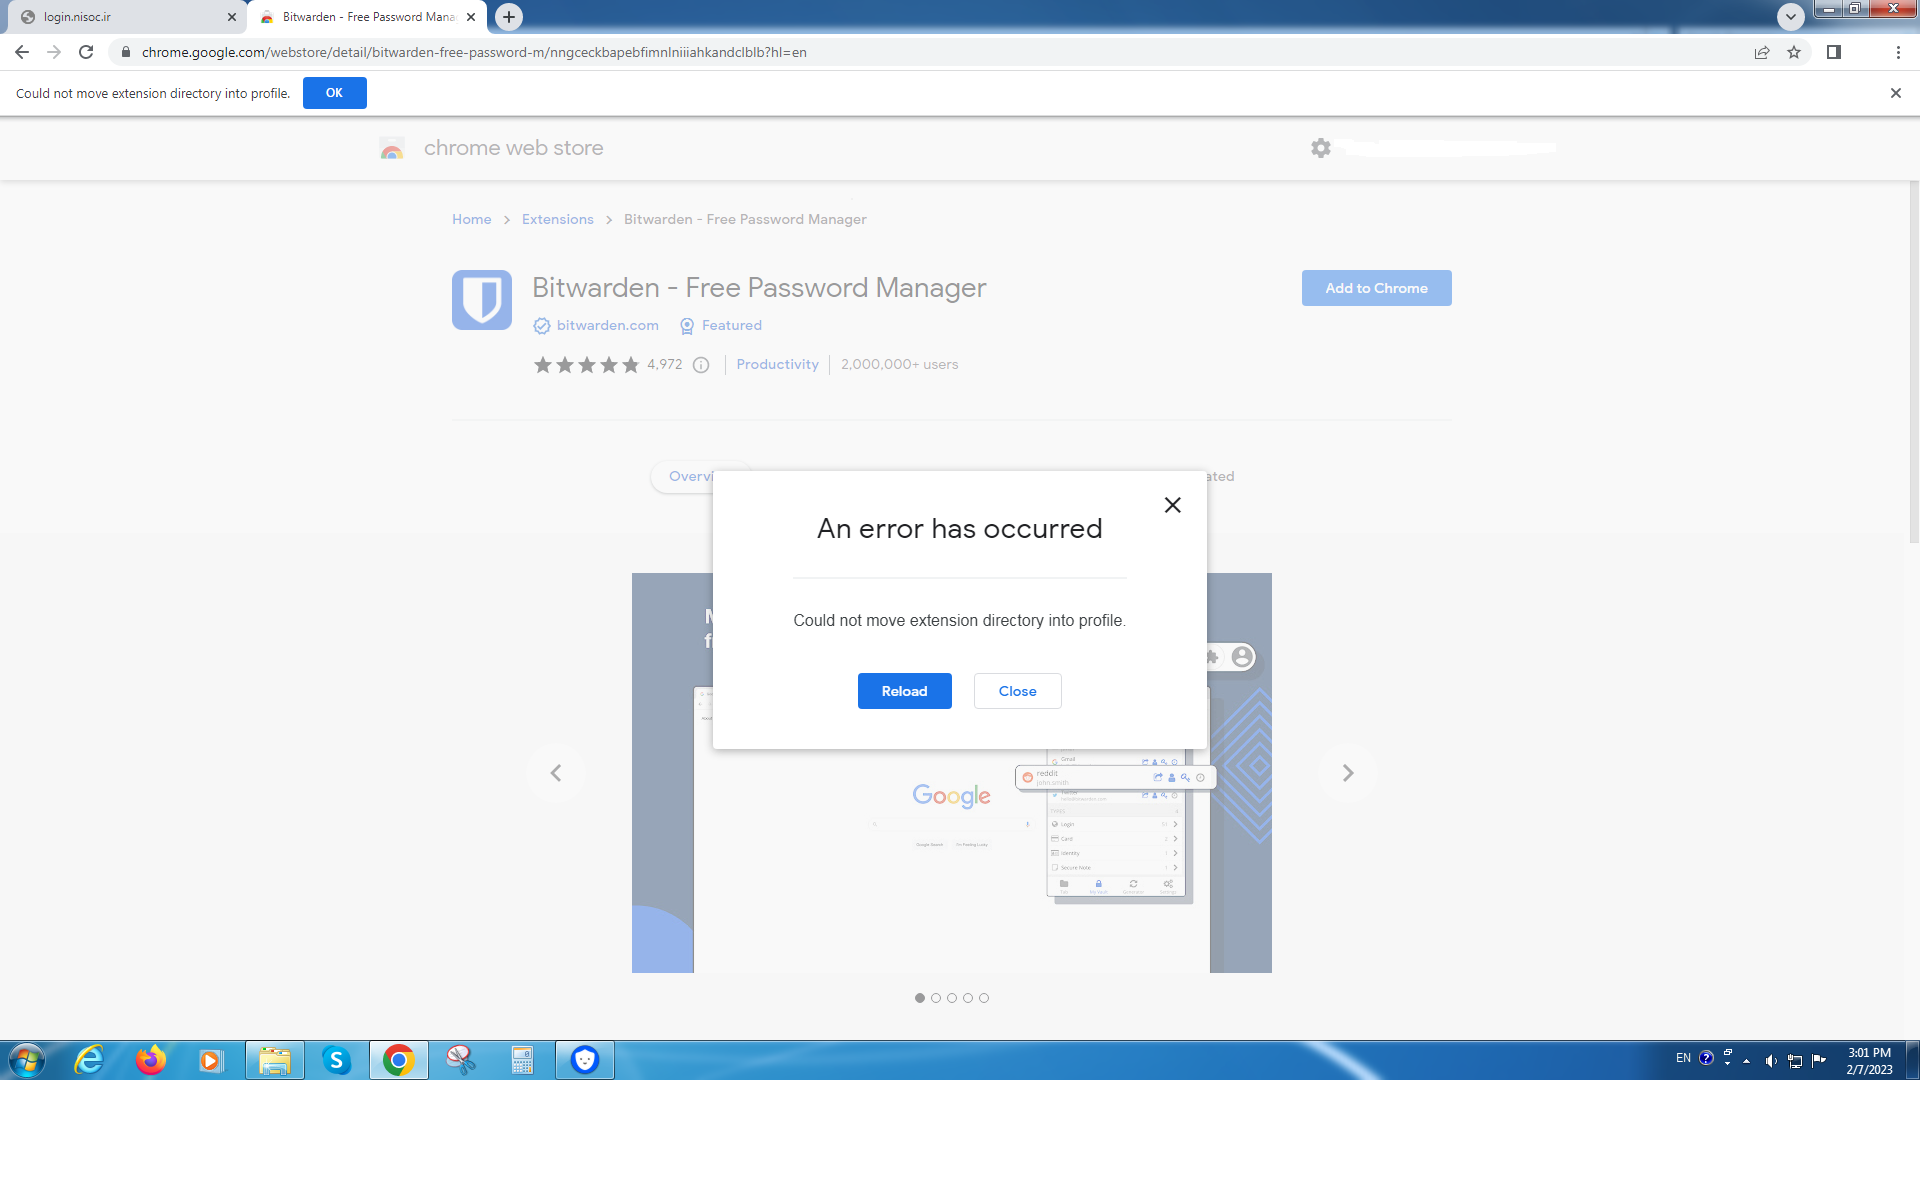Expand the tab search dropdown arrow

tap(1790, 16)
